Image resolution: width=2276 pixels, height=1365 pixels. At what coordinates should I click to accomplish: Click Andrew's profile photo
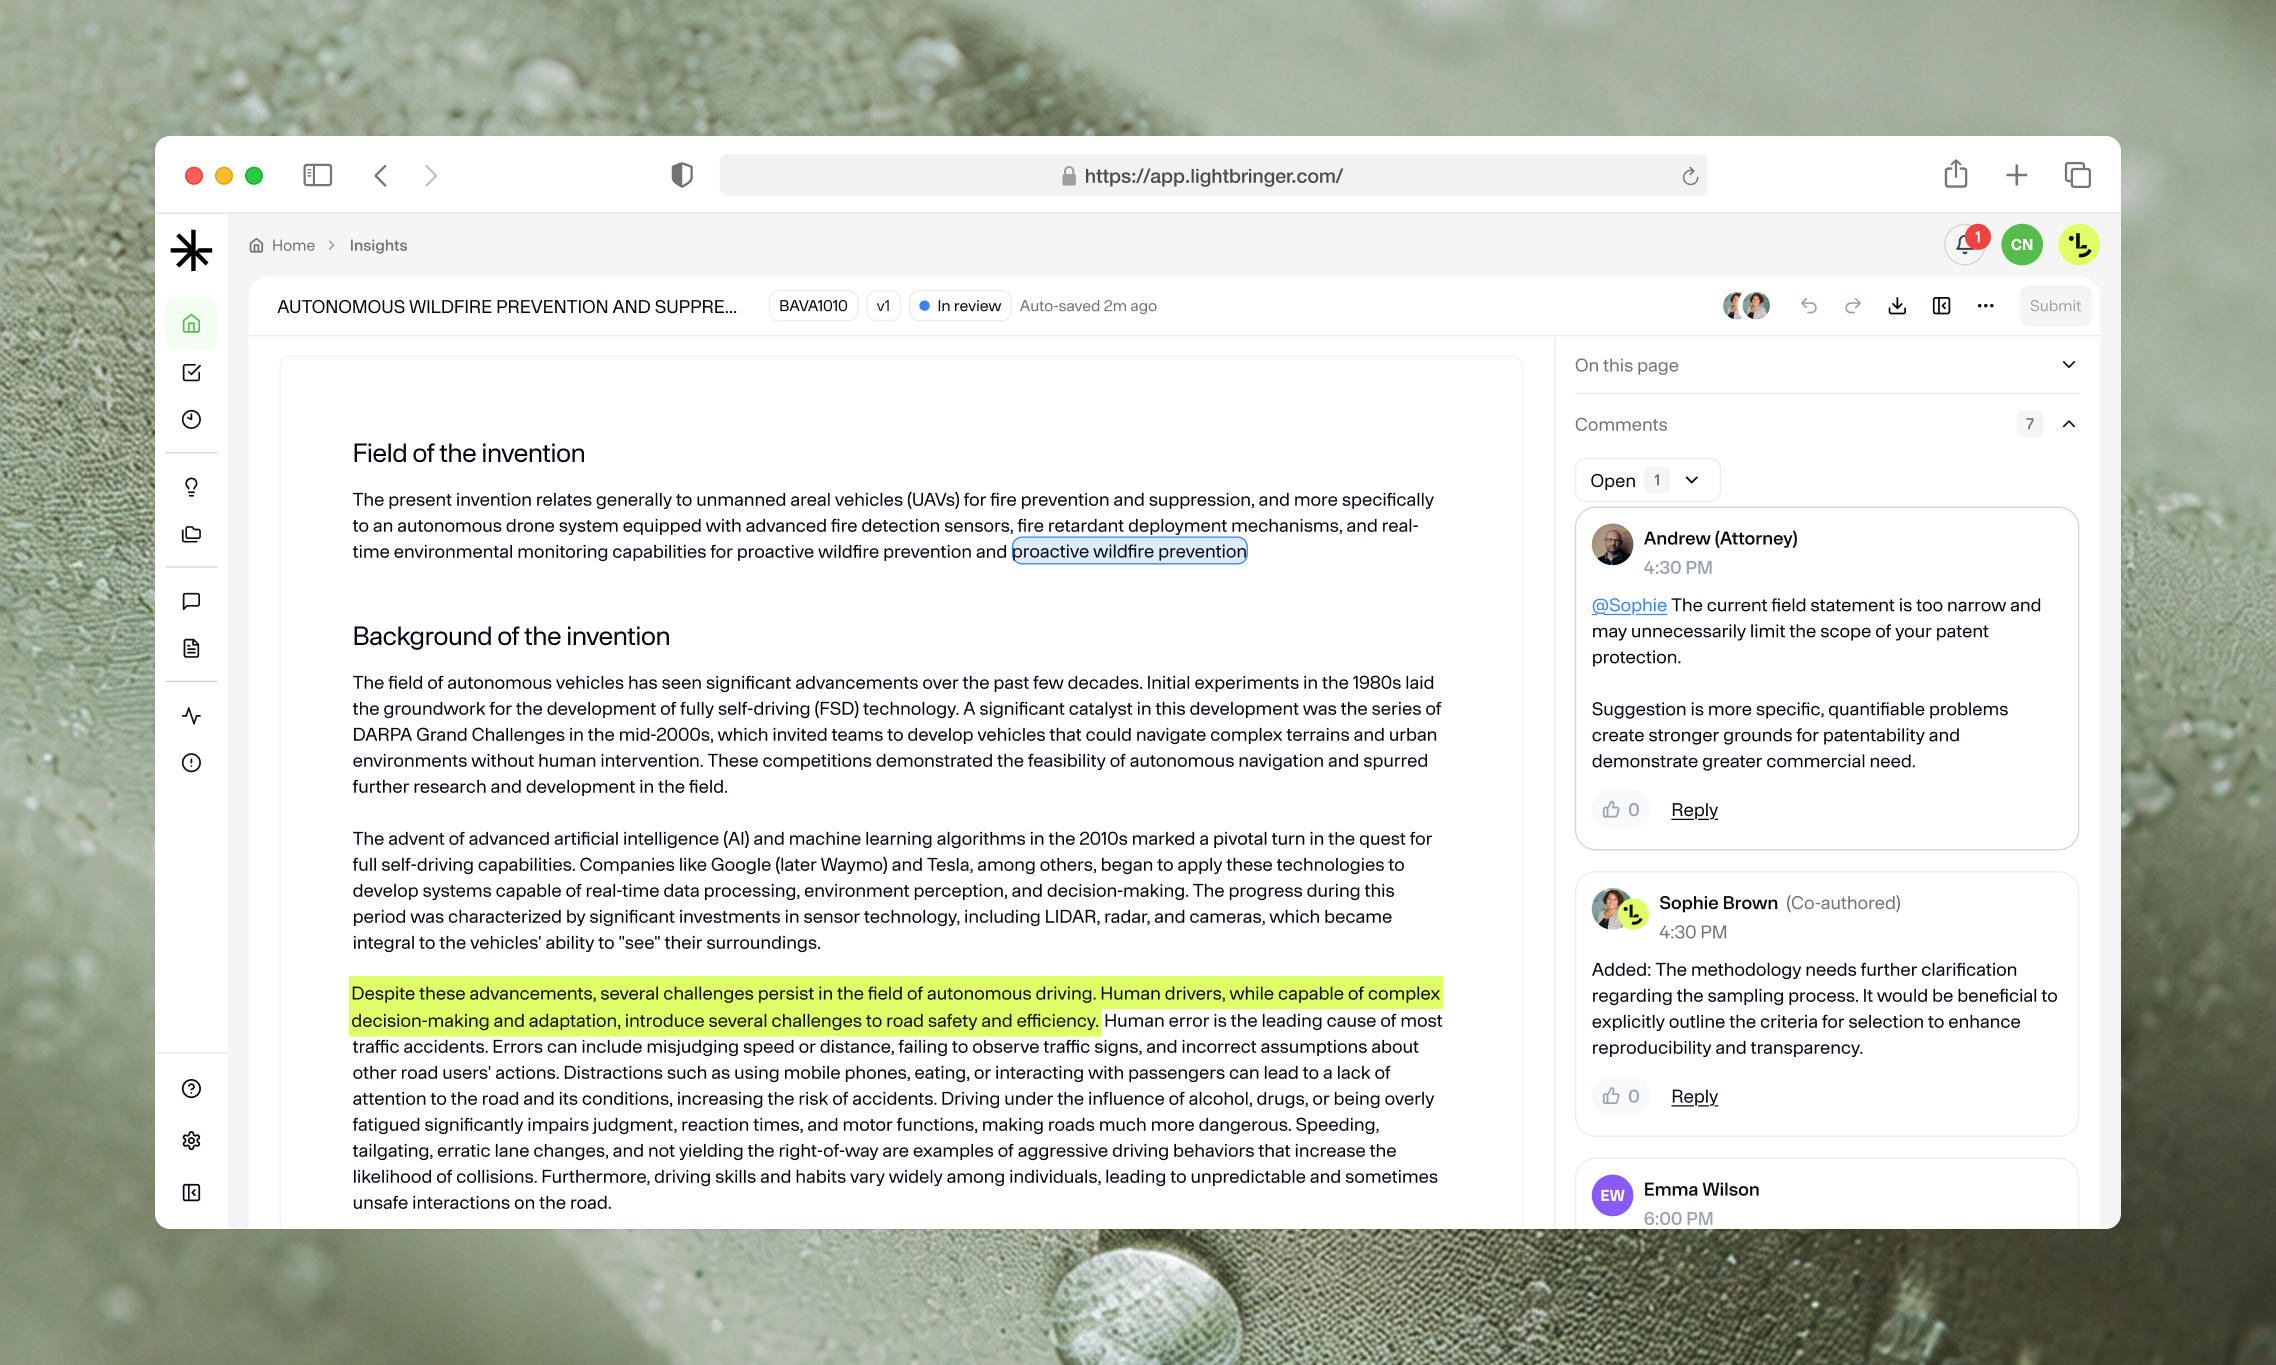point(1612,544)
